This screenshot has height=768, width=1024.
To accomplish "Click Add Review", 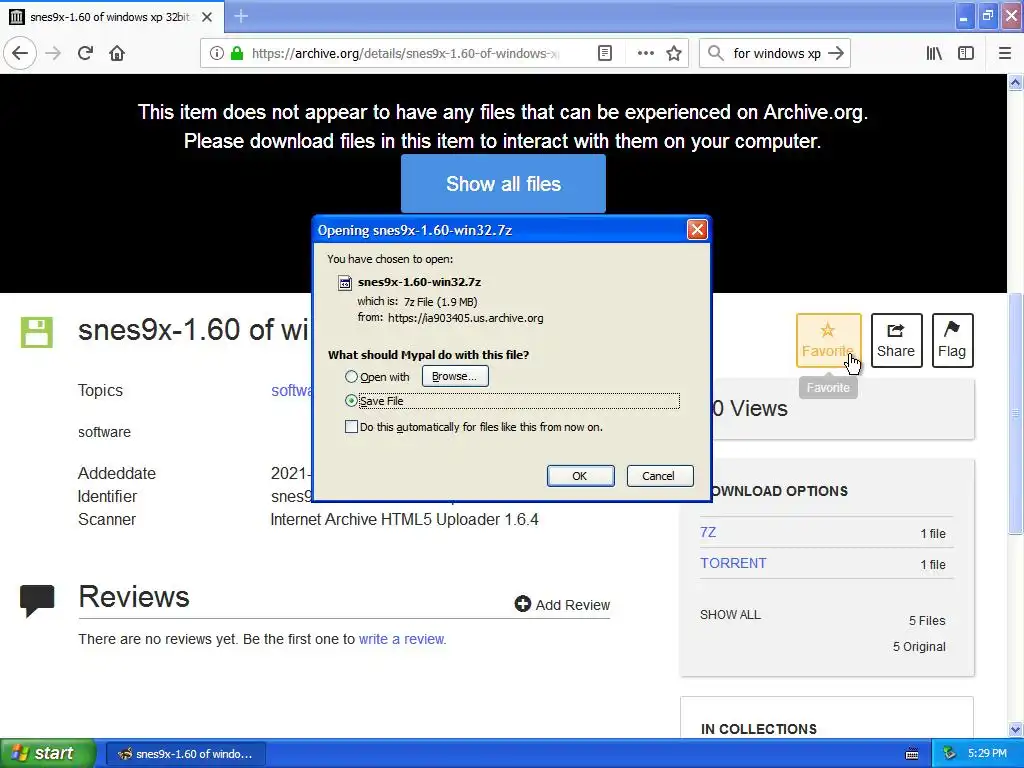I will click(562, 605).
